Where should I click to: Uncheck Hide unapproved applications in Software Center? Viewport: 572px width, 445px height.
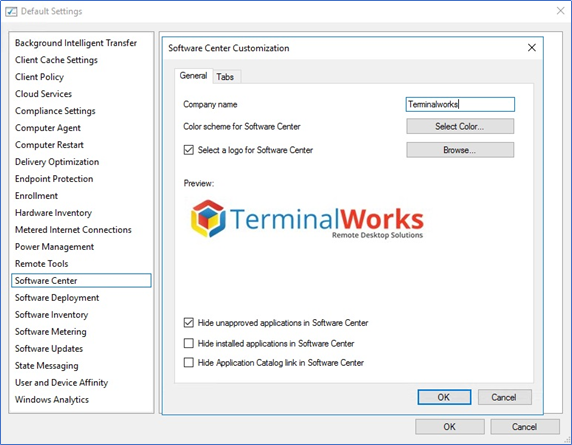pyautogui.click(x=189, y=323)
